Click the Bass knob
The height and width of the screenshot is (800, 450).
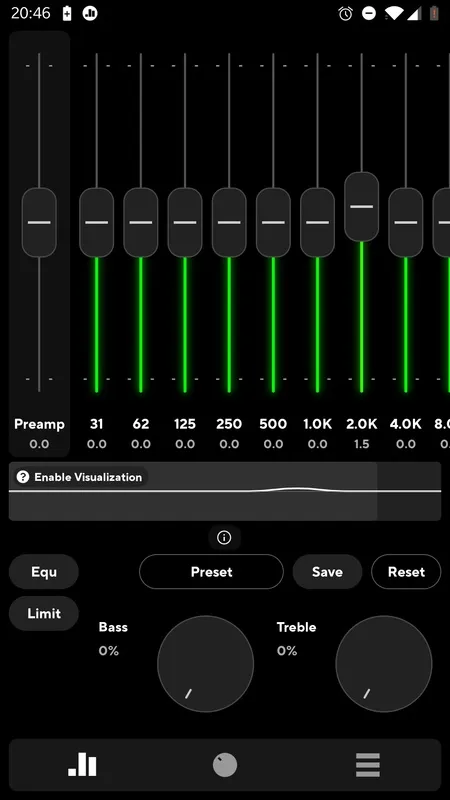[206, 663]
